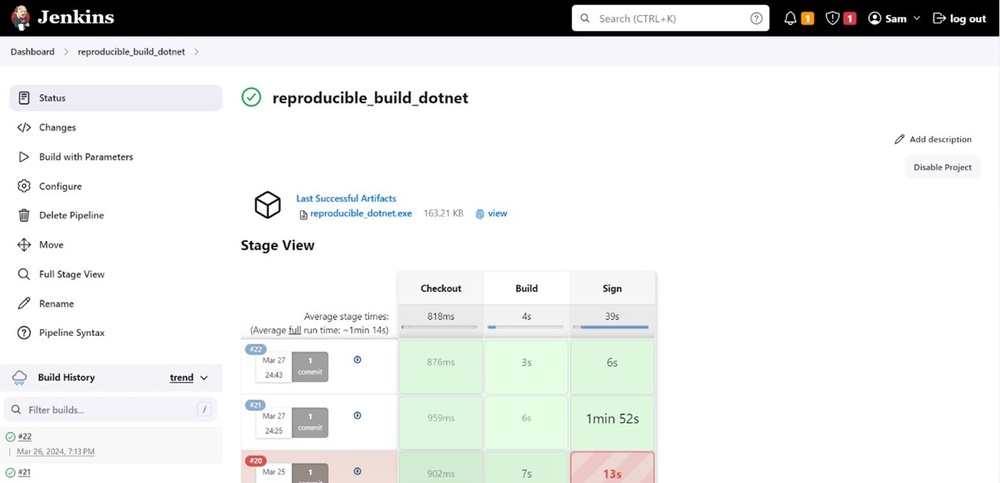Click the Status page icon
This screenshot has height=483, width=1000.
(x=24, y=98)
